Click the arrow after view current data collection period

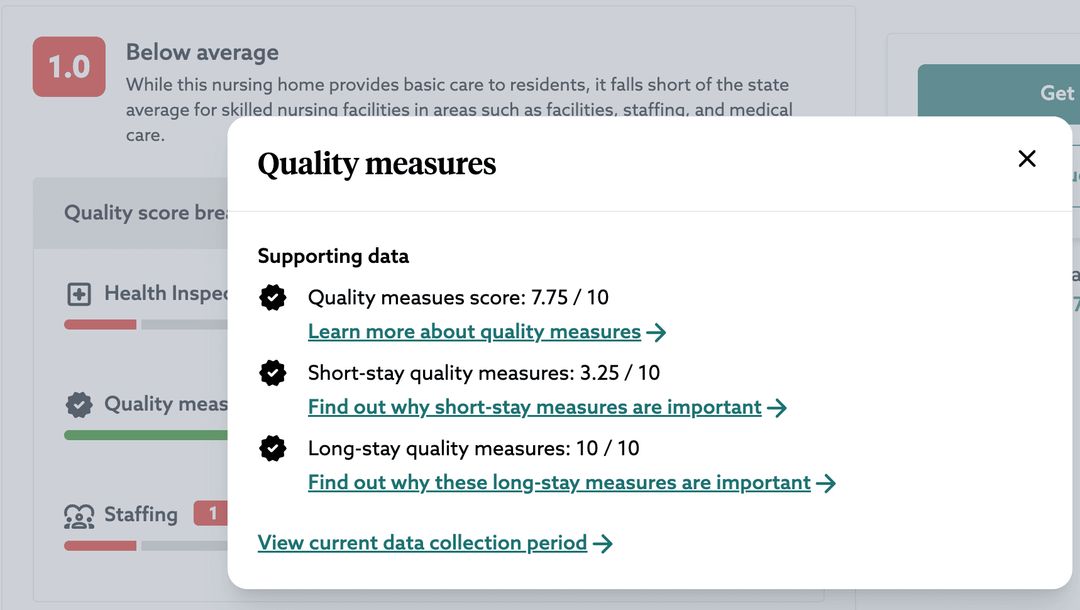pyautogui.click(x=603, y=542)
